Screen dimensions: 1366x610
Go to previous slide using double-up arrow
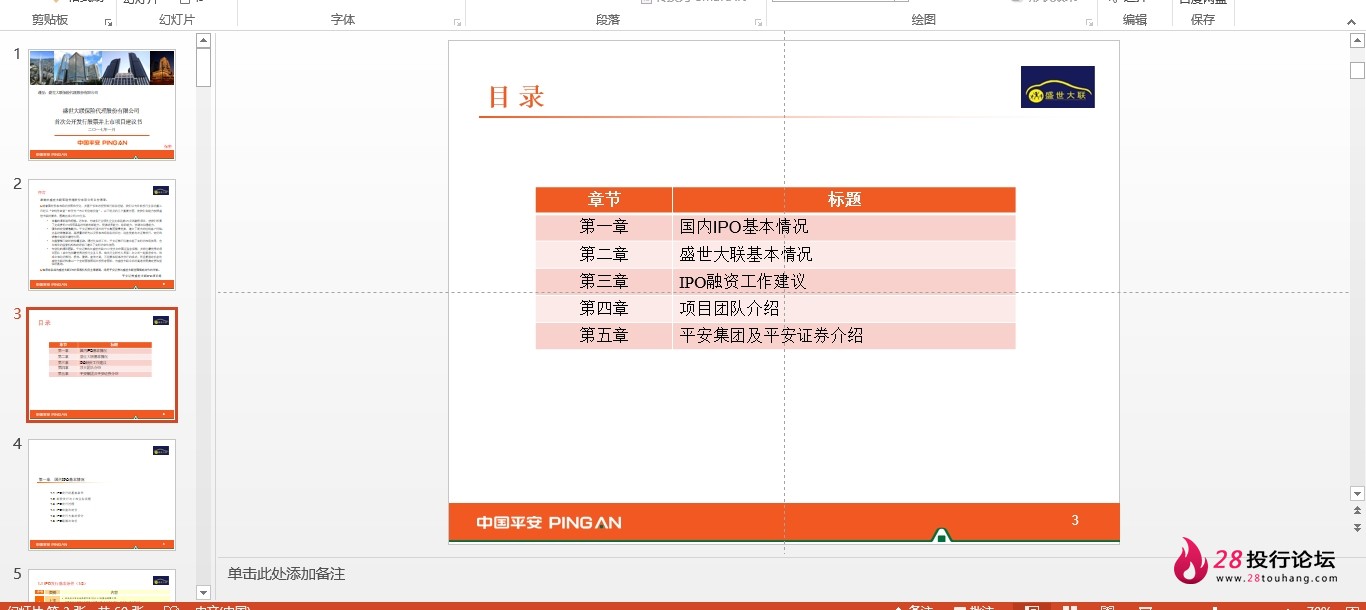(1357, 511)
